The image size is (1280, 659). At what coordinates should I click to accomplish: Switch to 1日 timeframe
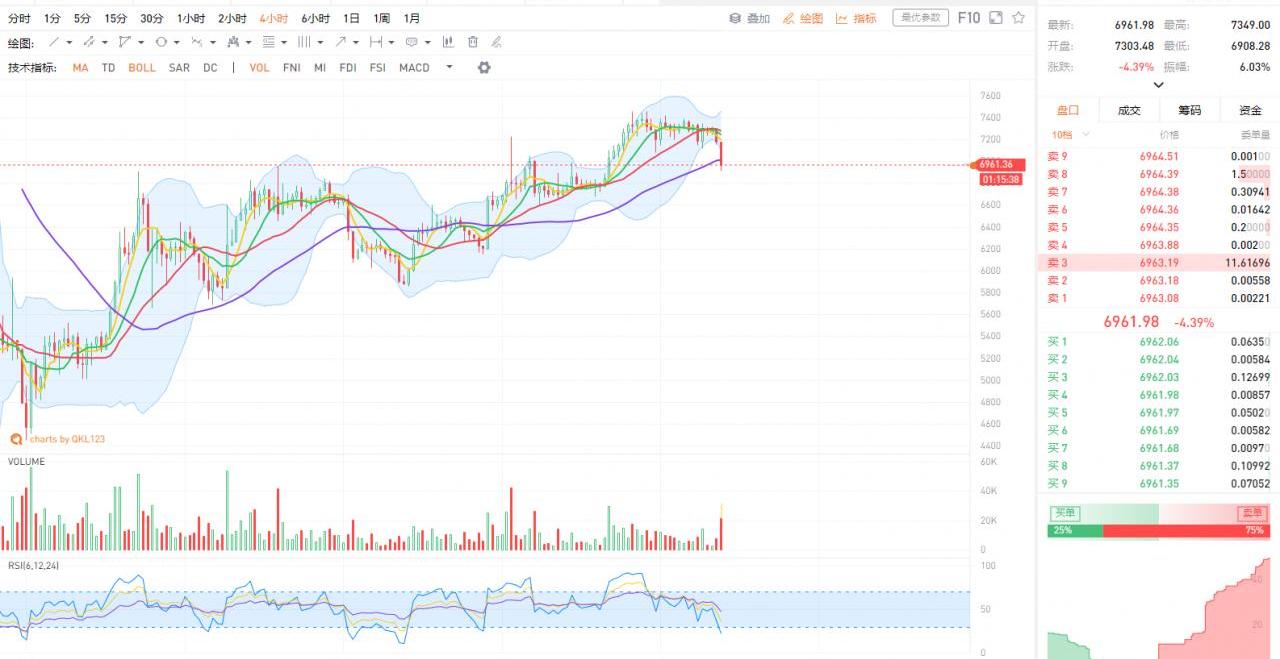351,19
